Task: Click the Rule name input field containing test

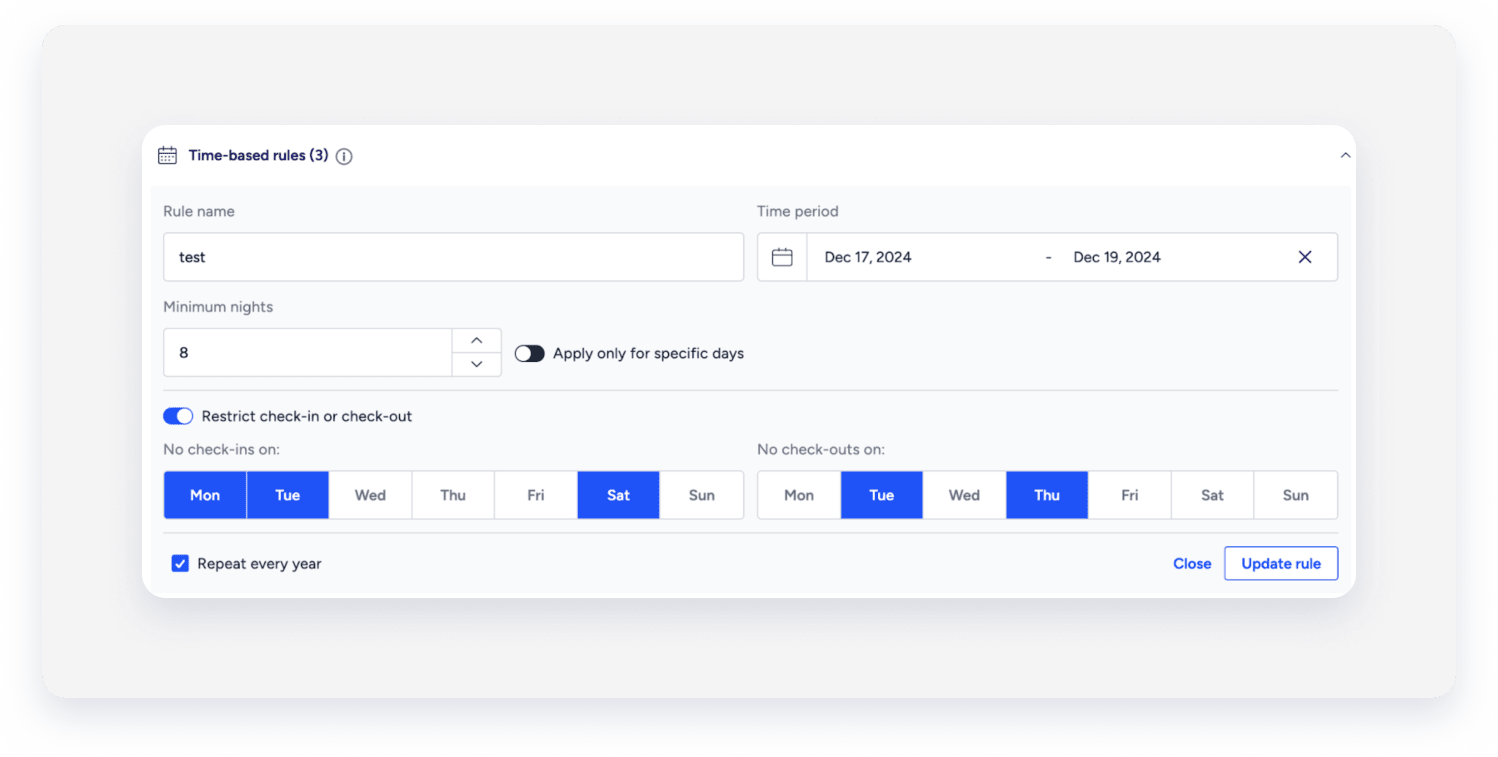Action: 453,257
